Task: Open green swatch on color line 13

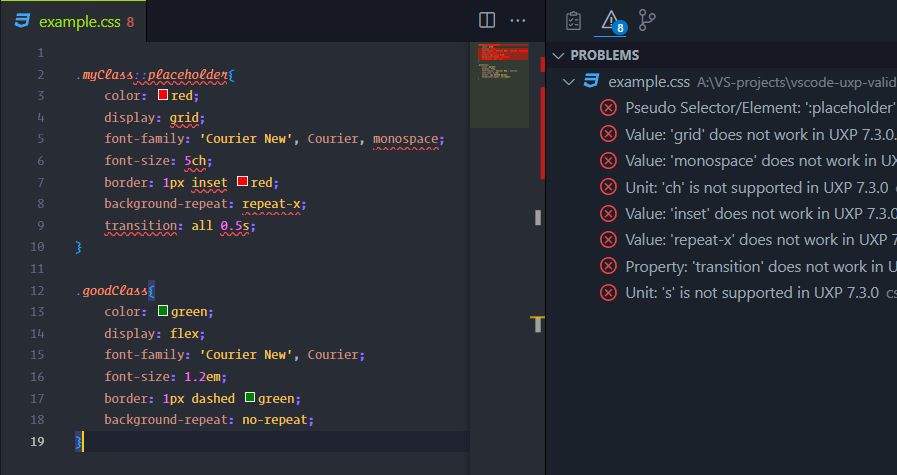Action: pos(162,311)
